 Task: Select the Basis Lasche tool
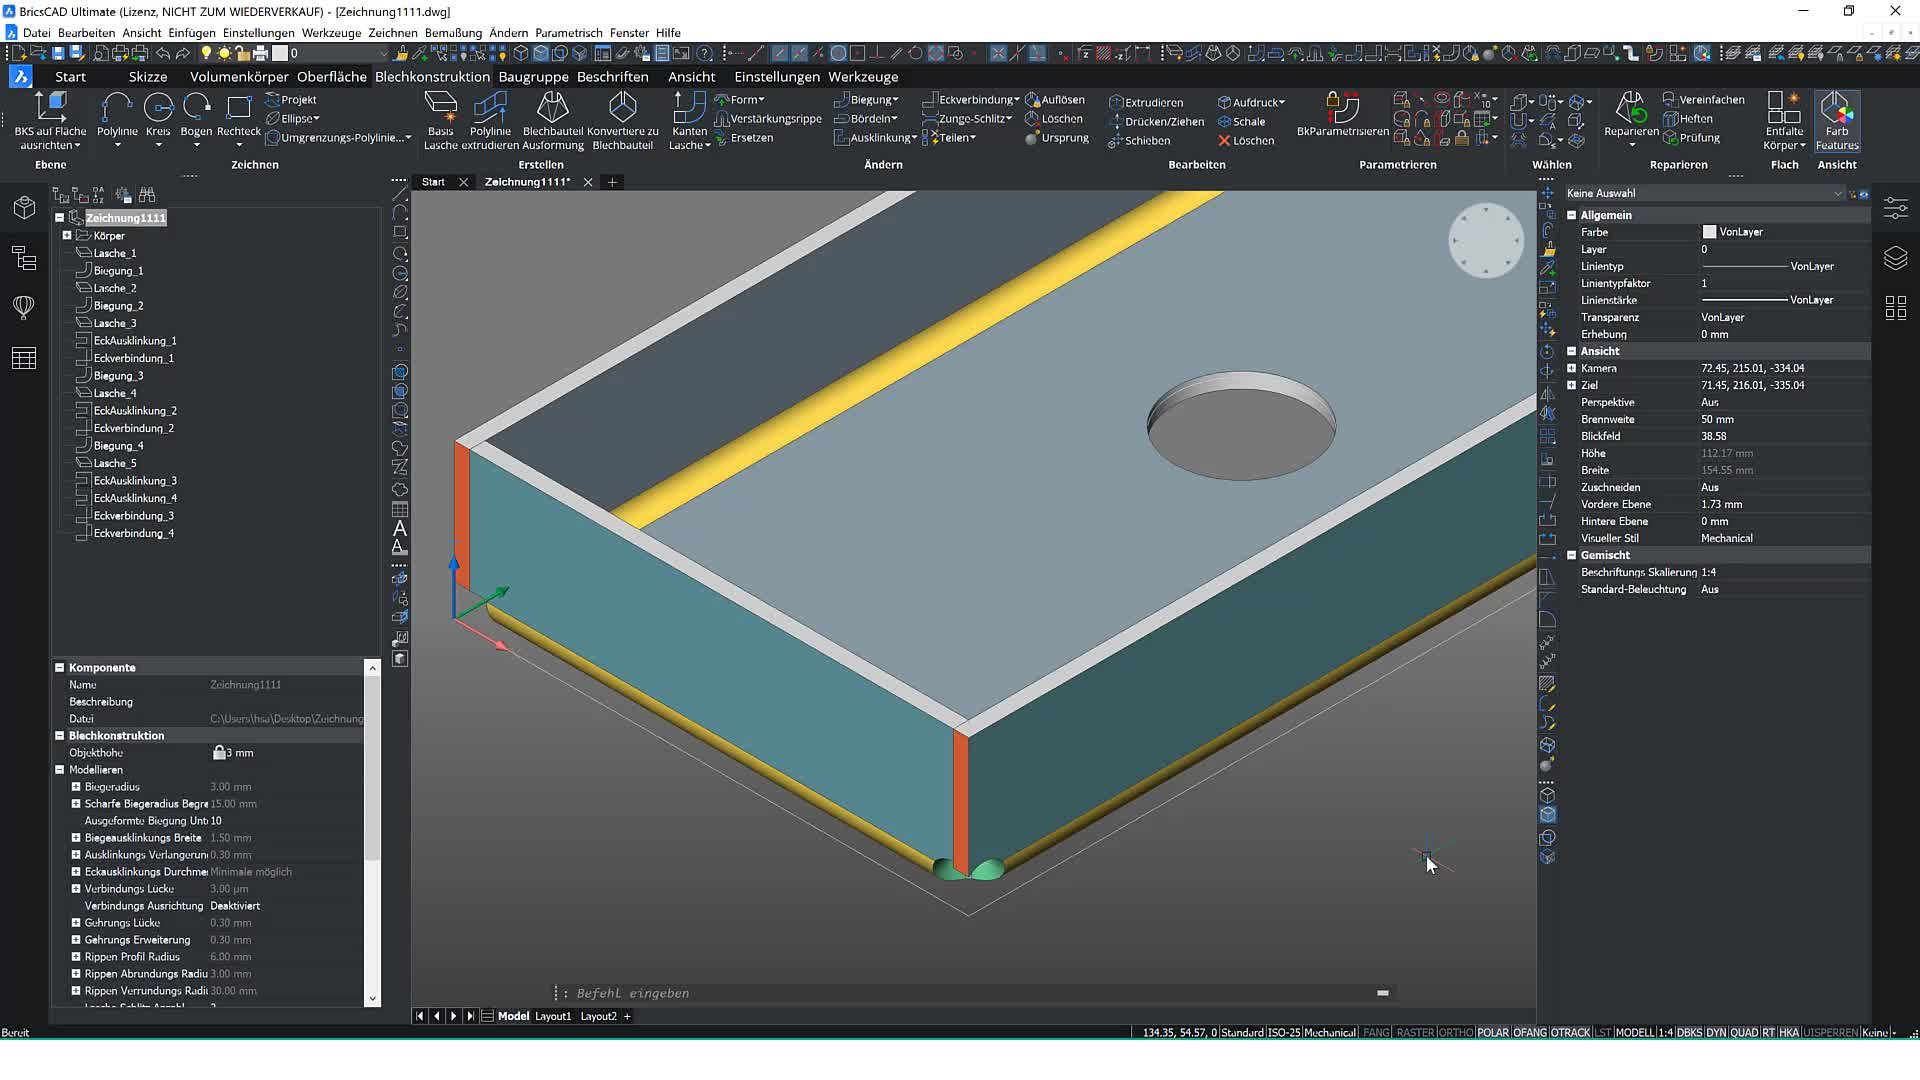tap(440, 120)
